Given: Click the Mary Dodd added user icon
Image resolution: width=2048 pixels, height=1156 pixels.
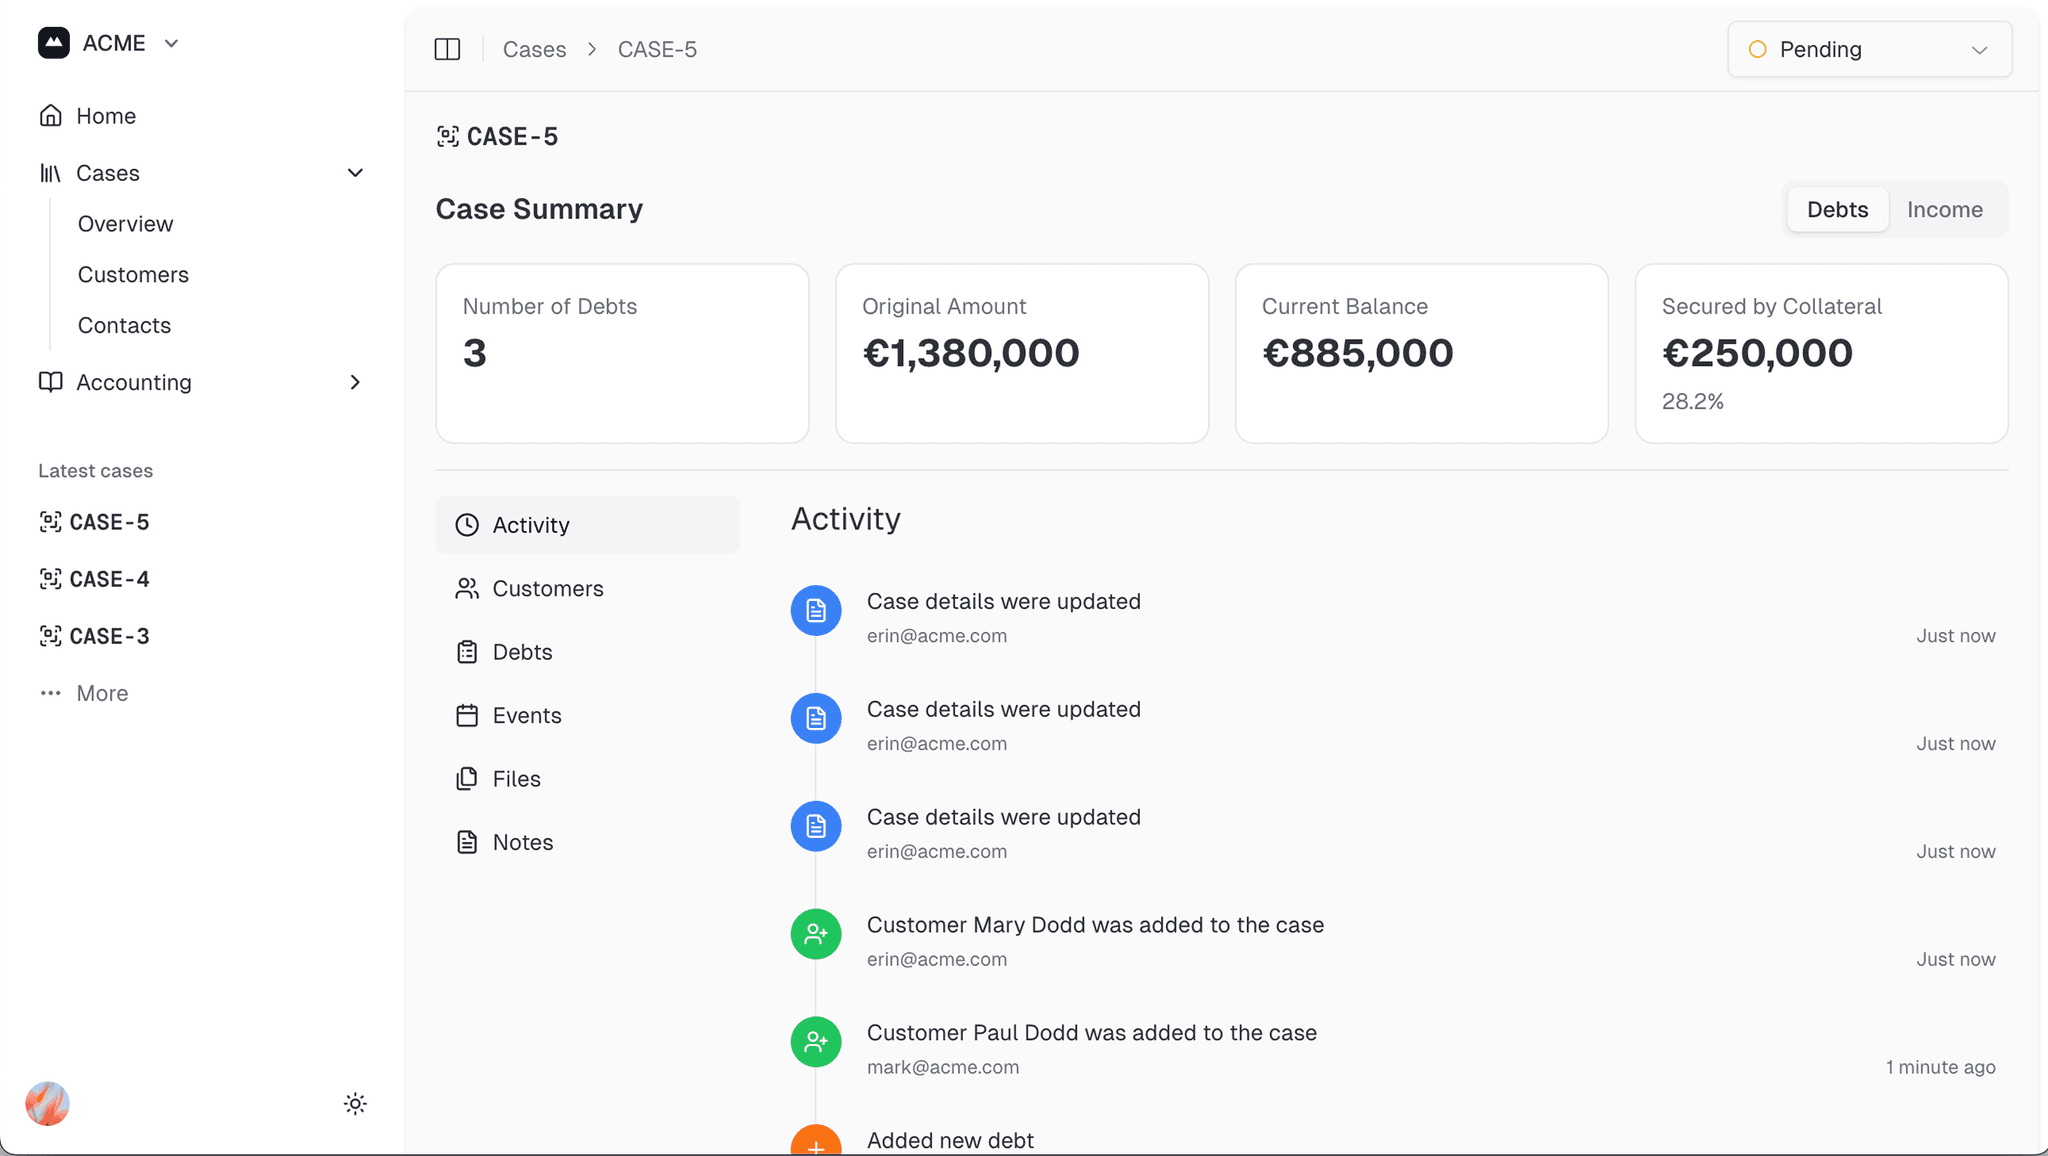Looking at the screenshot, I should [x=816, y=934].
